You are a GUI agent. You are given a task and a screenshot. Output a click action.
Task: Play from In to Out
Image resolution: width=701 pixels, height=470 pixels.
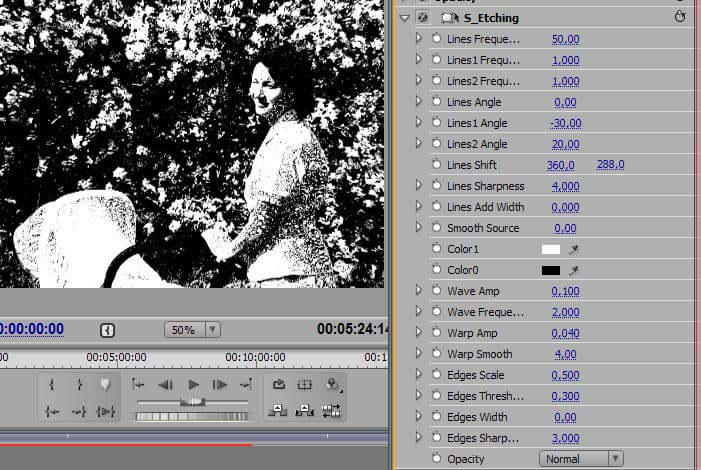(x=106, y=411)
